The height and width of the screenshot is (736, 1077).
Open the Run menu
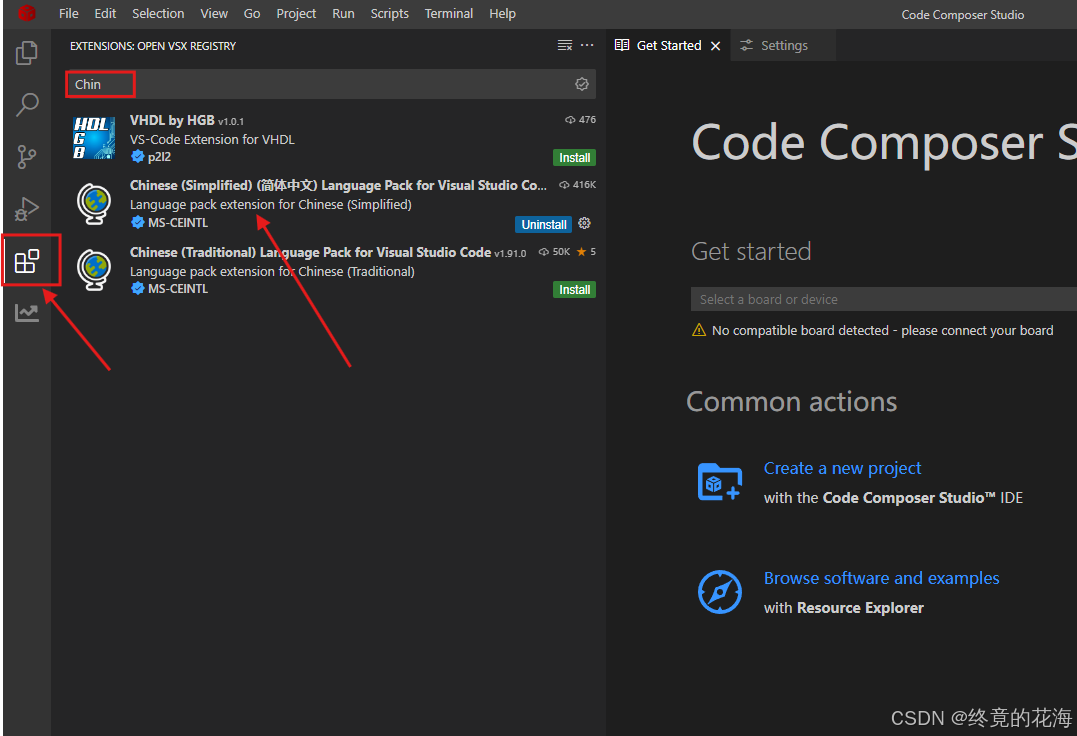[343, 14]
